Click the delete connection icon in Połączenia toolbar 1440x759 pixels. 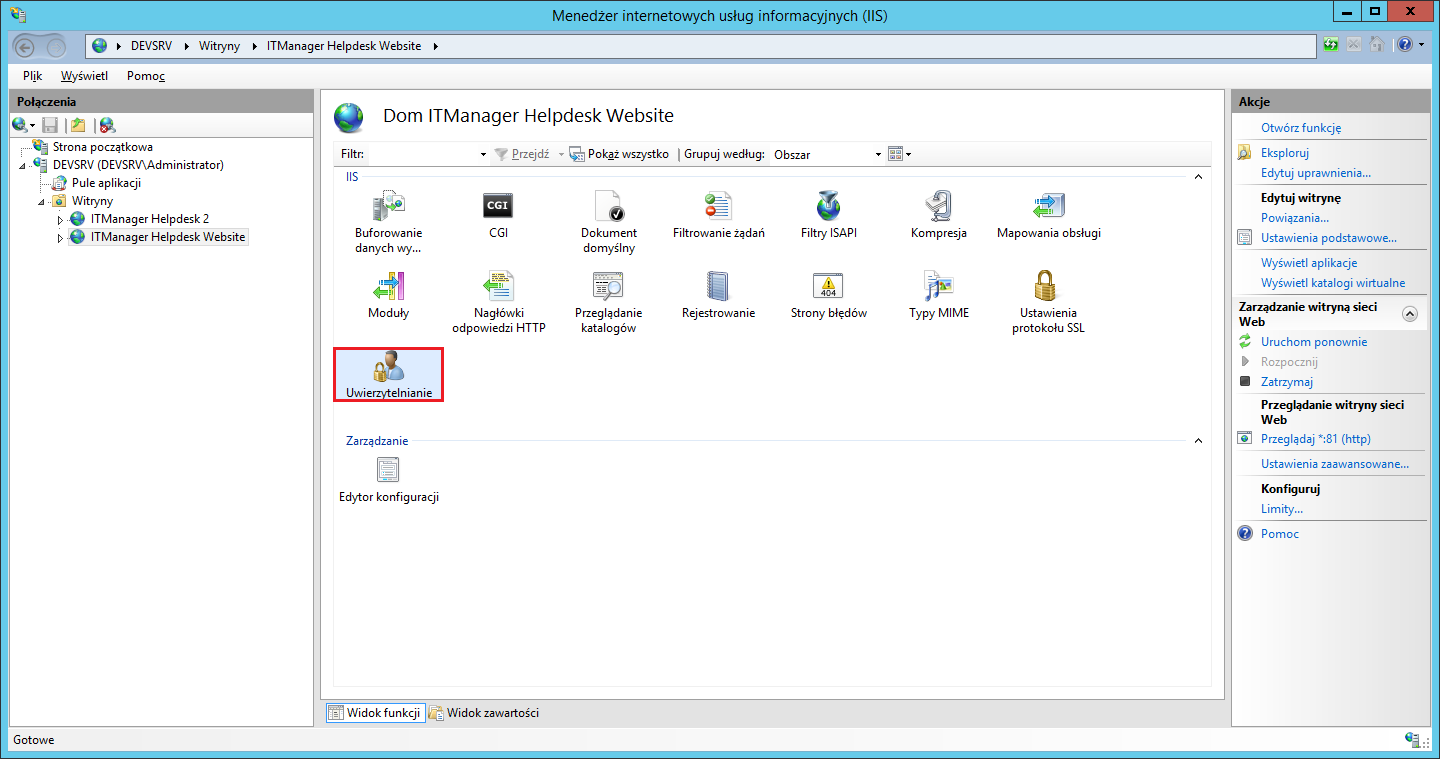coord(107,125)
